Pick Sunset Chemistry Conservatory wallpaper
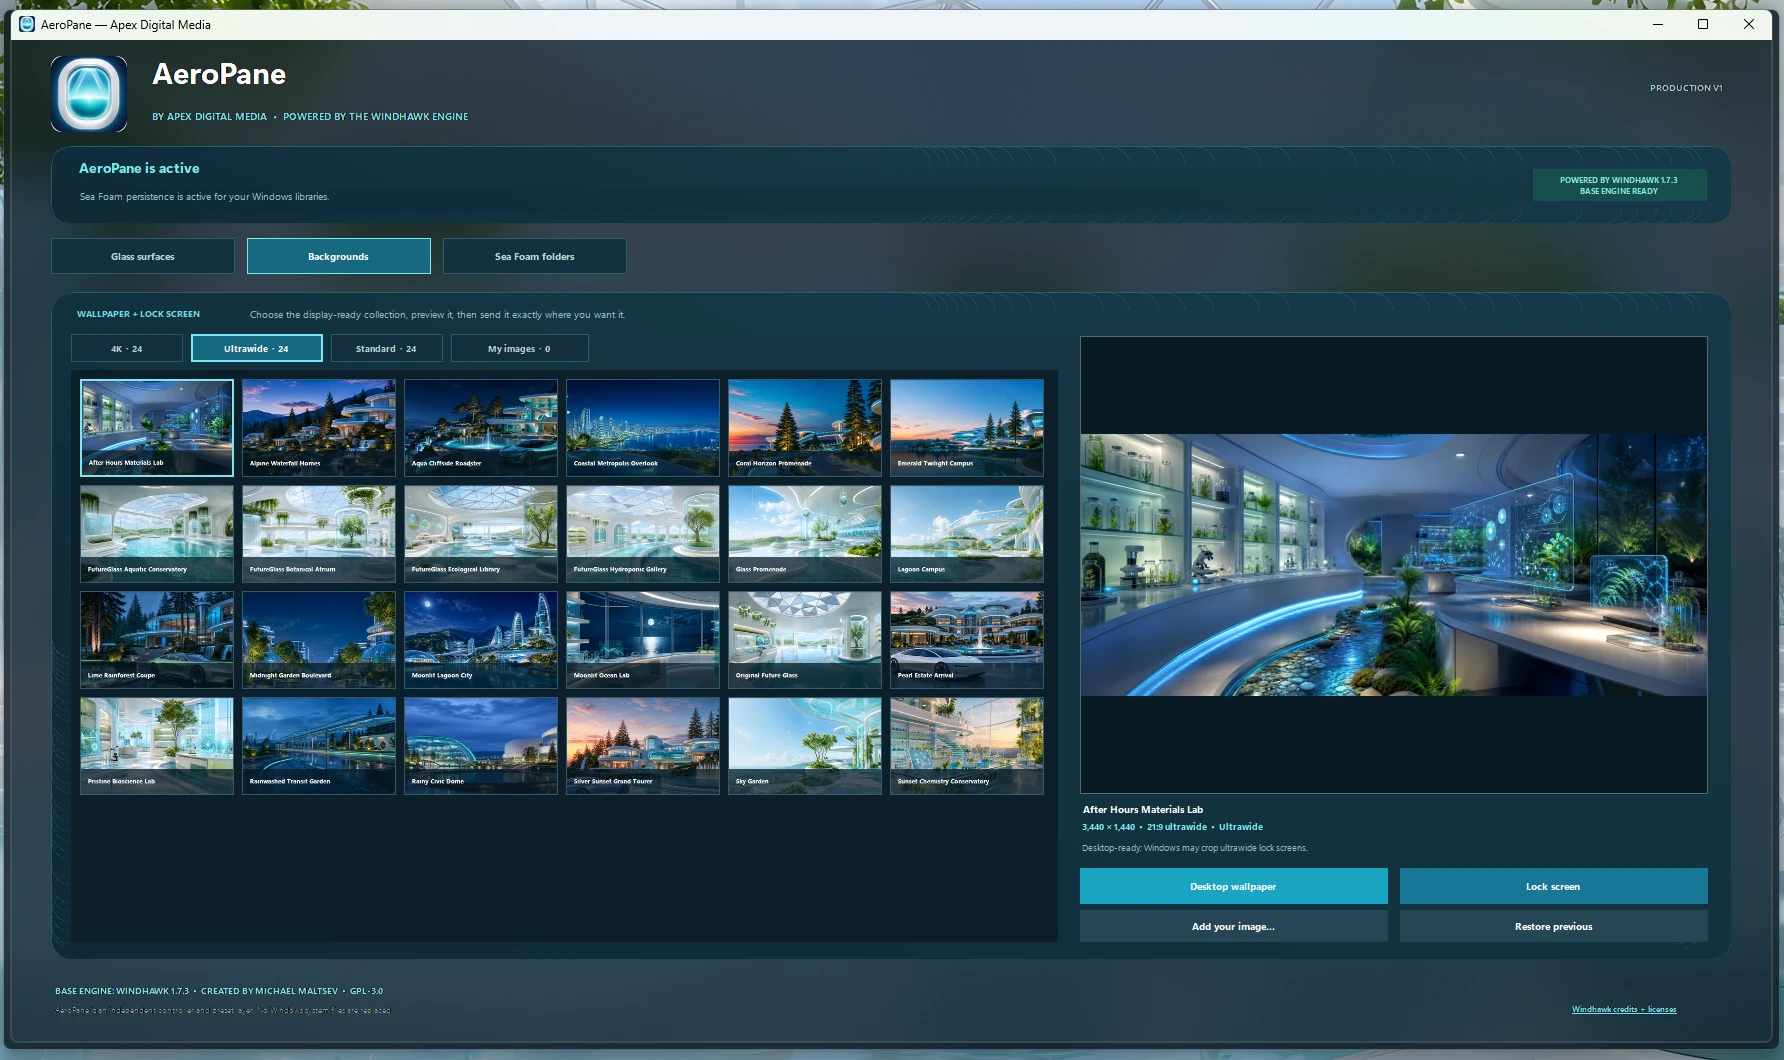Image resolution: width=1784 pixels, height=1060 pixels. tap(967, 746)
